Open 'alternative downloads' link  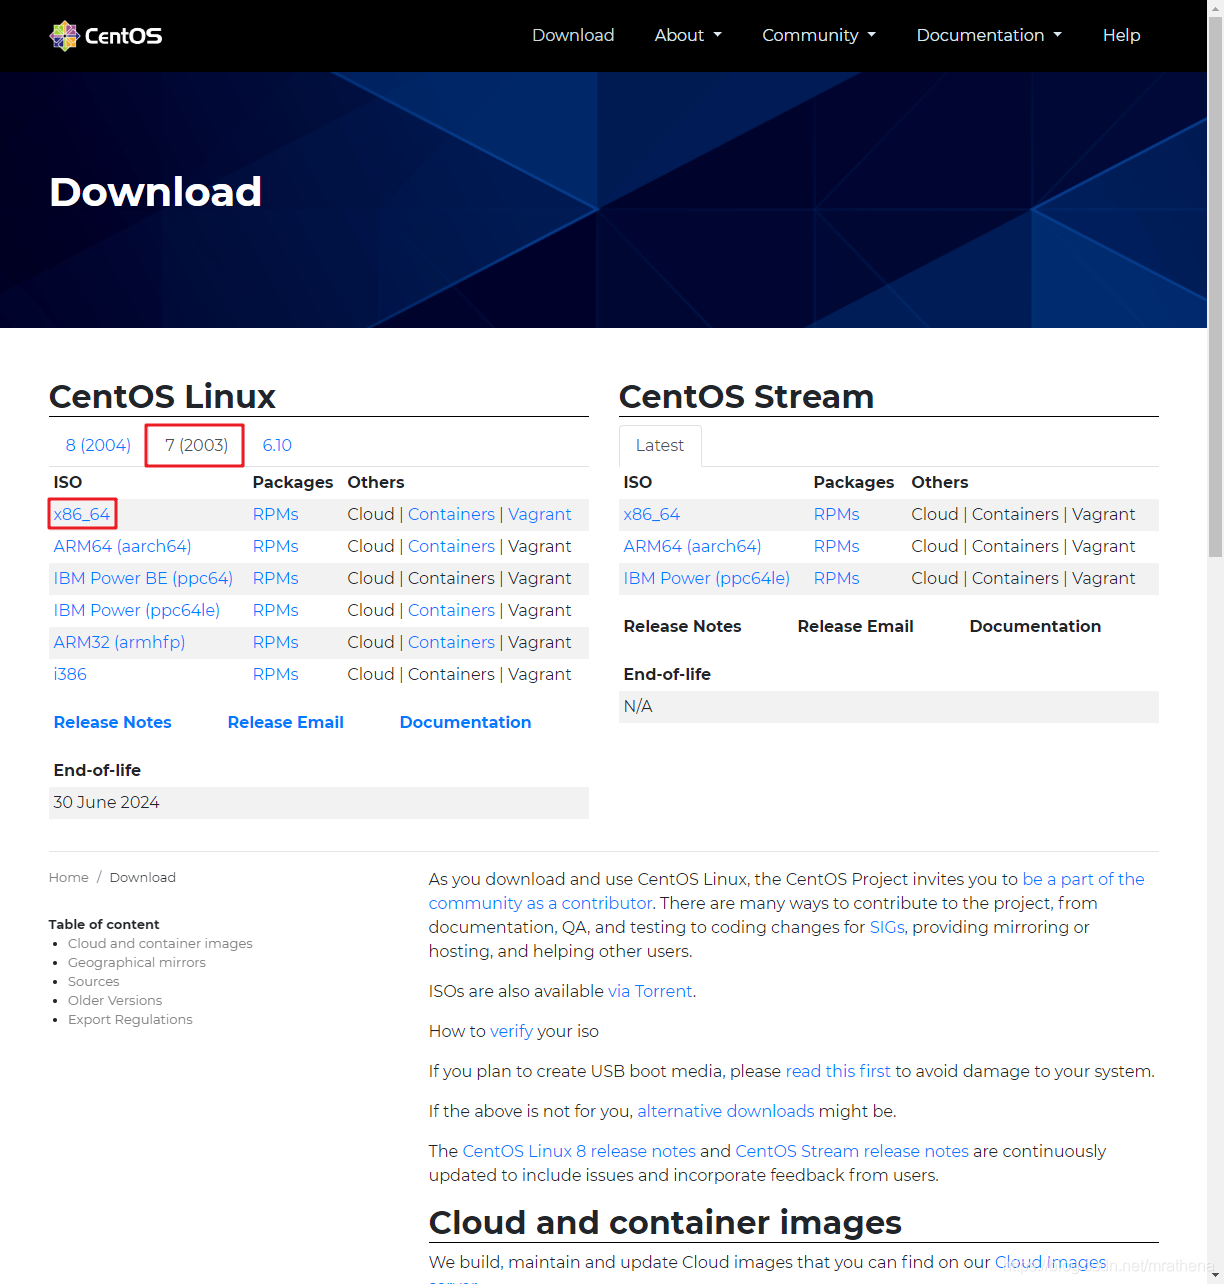[726, 1111]
